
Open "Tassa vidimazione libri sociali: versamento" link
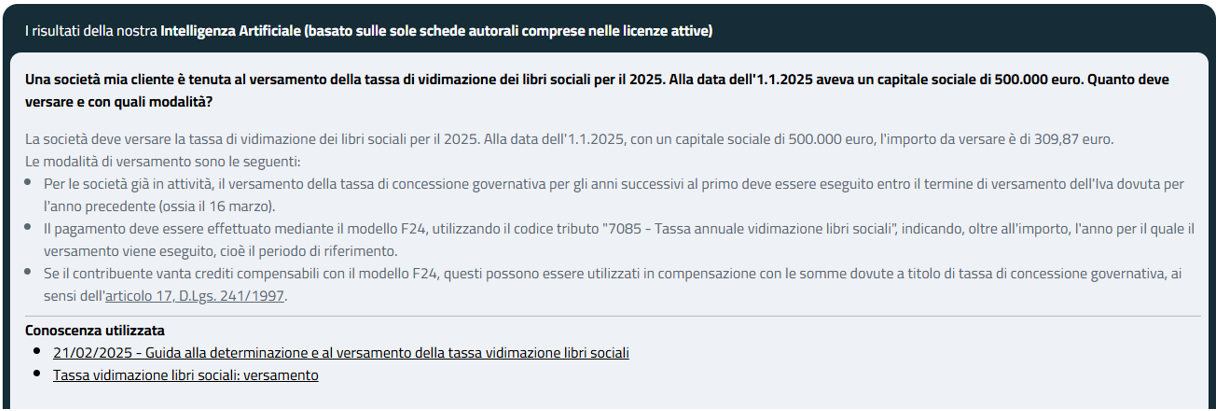pyautogui.click(x=185, y=375)
